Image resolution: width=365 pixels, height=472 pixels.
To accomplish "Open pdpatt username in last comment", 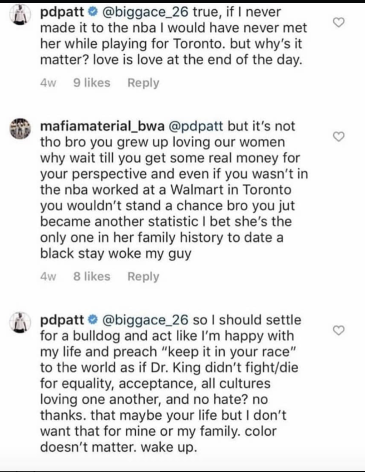I will click(62, 321).
